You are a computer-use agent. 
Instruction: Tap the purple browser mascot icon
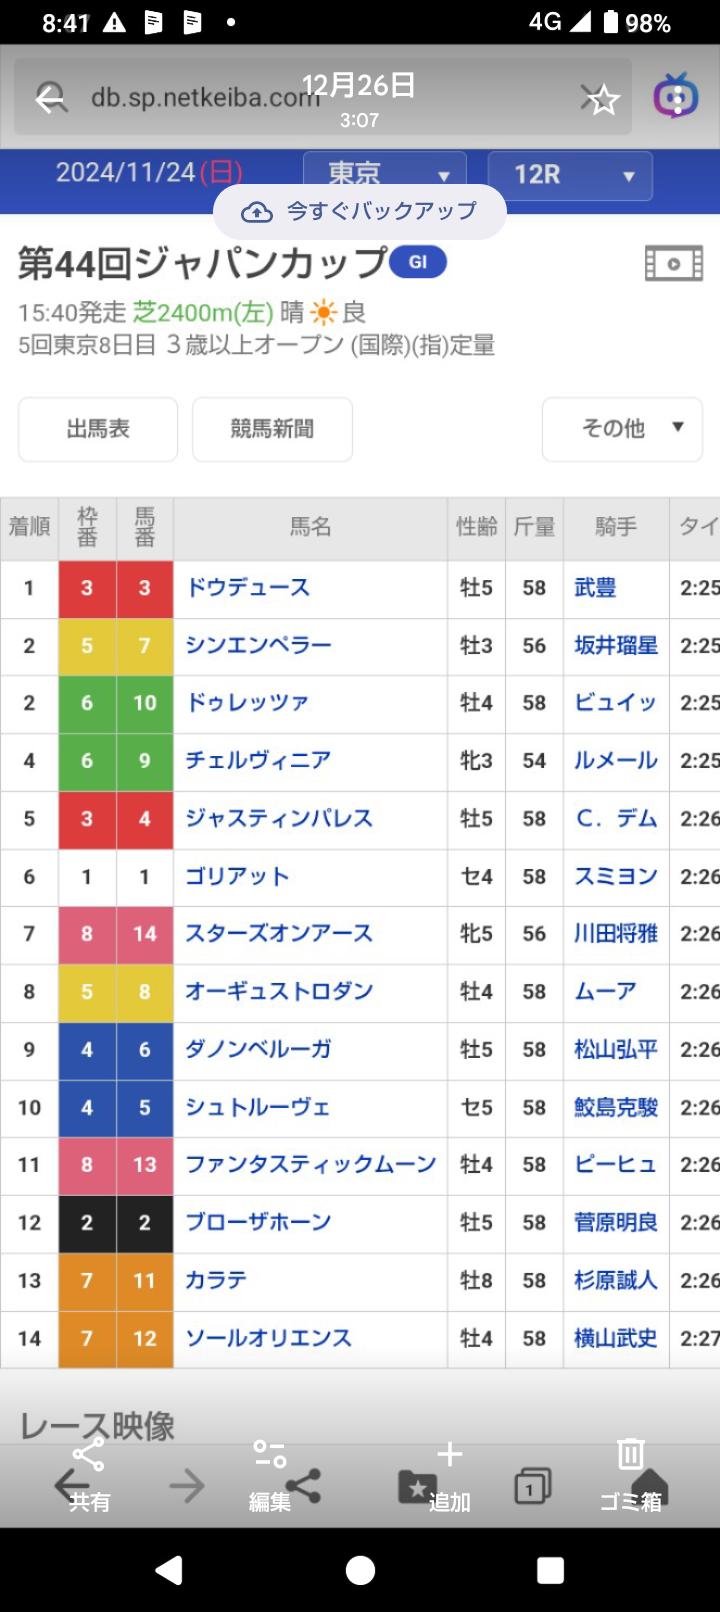676,97
